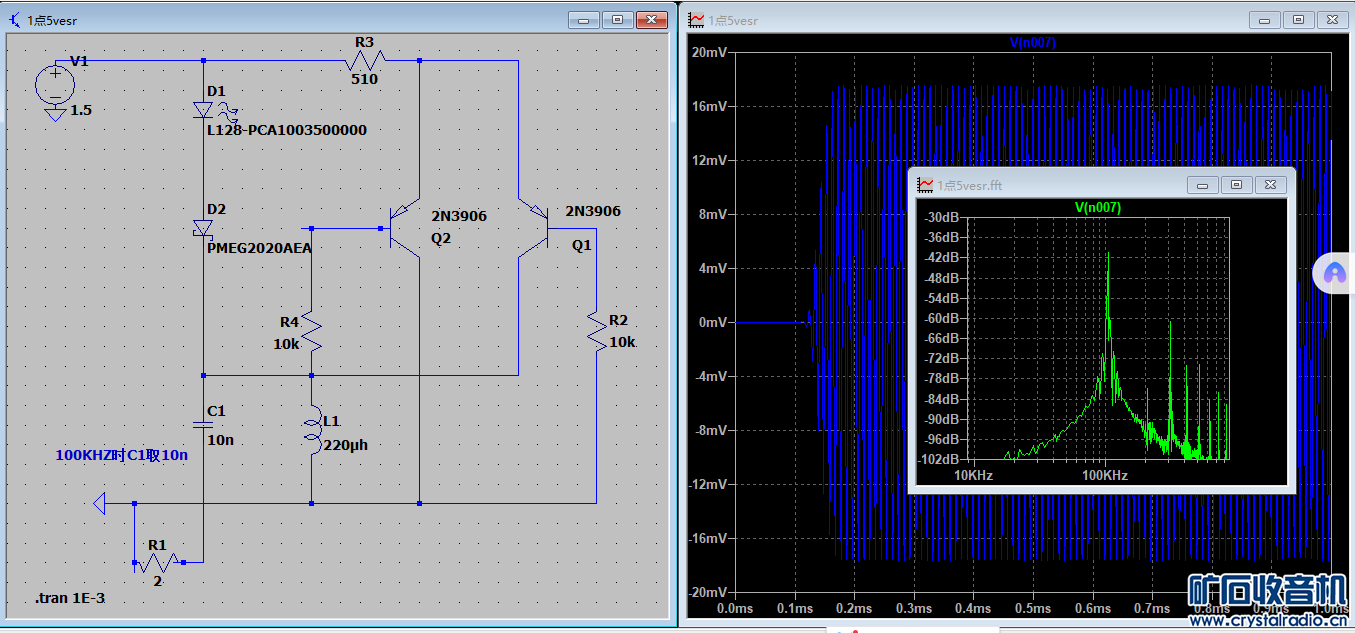Minimize the waveform plot window

(1266, 20)
